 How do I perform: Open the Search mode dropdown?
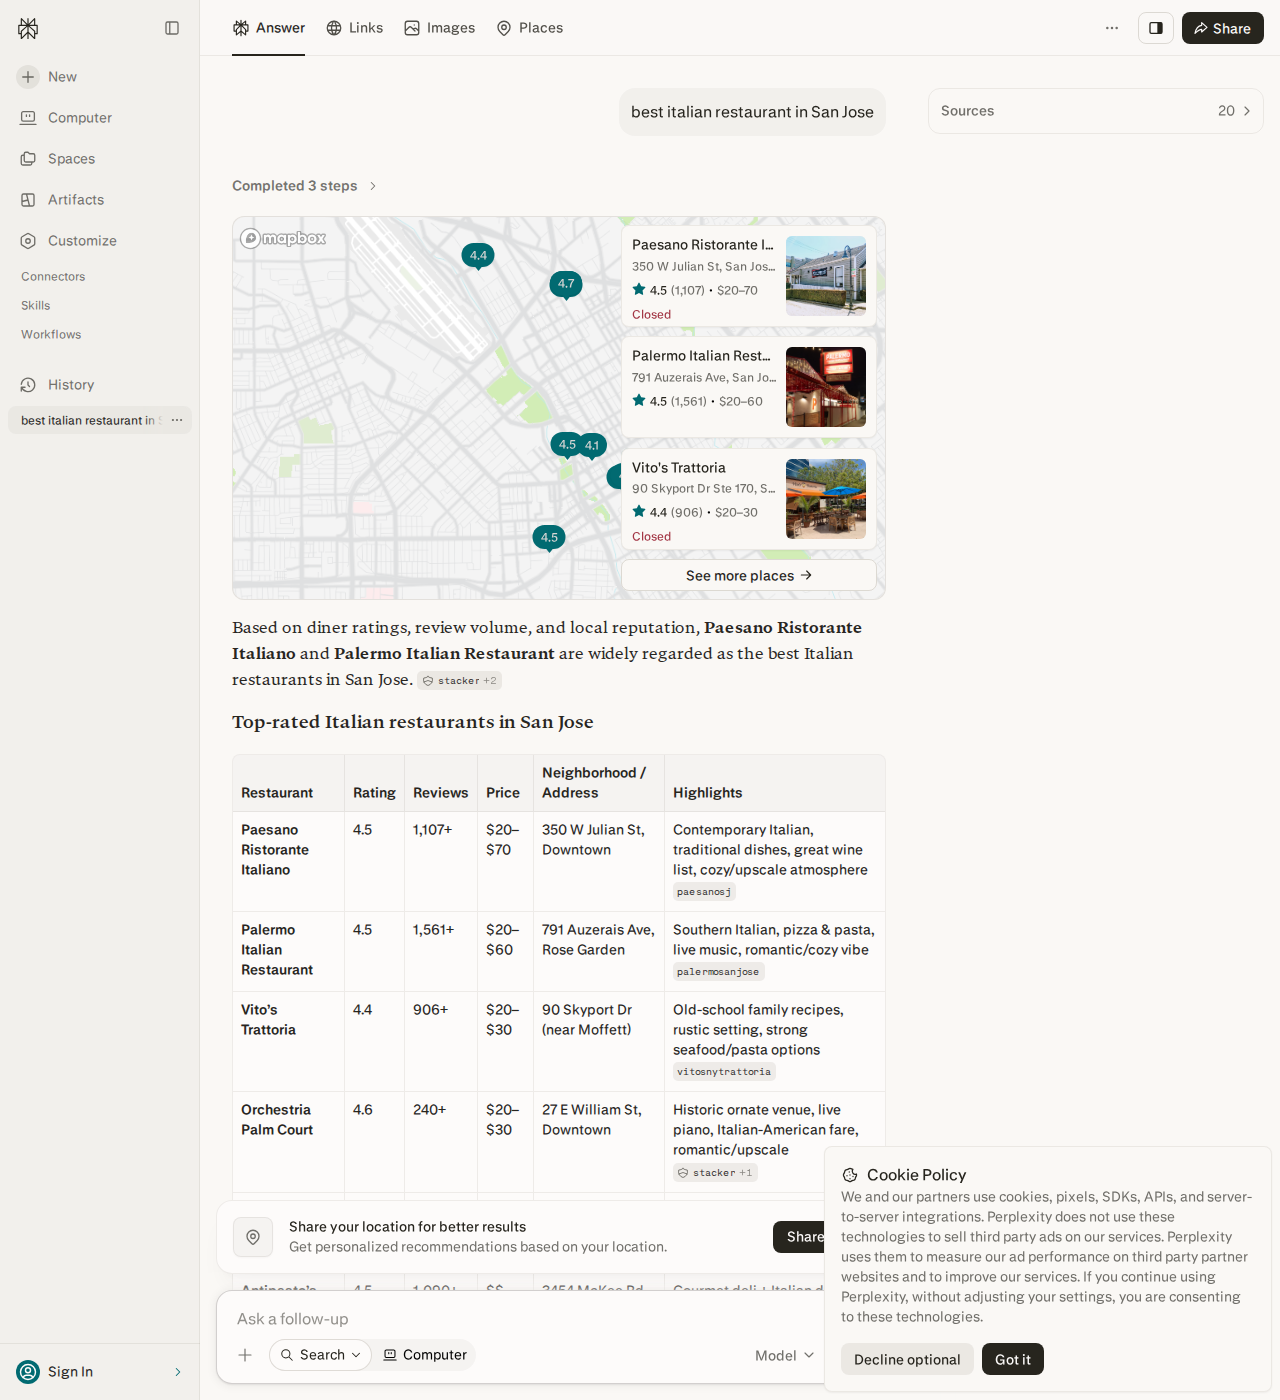pos(320,1355)
